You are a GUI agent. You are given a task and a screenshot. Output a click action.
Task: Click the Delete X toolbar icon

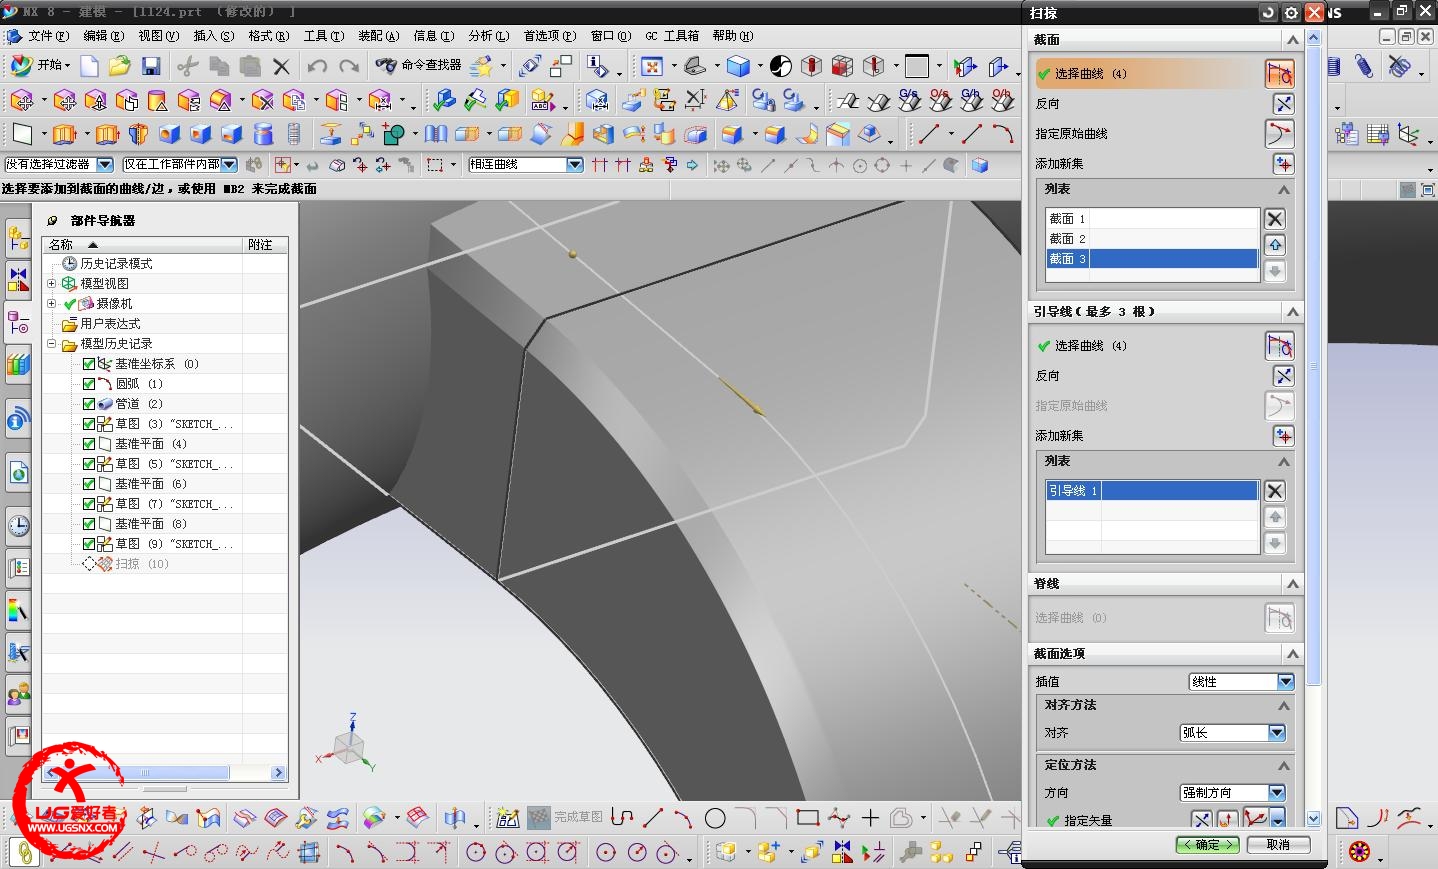click(281, 66)
